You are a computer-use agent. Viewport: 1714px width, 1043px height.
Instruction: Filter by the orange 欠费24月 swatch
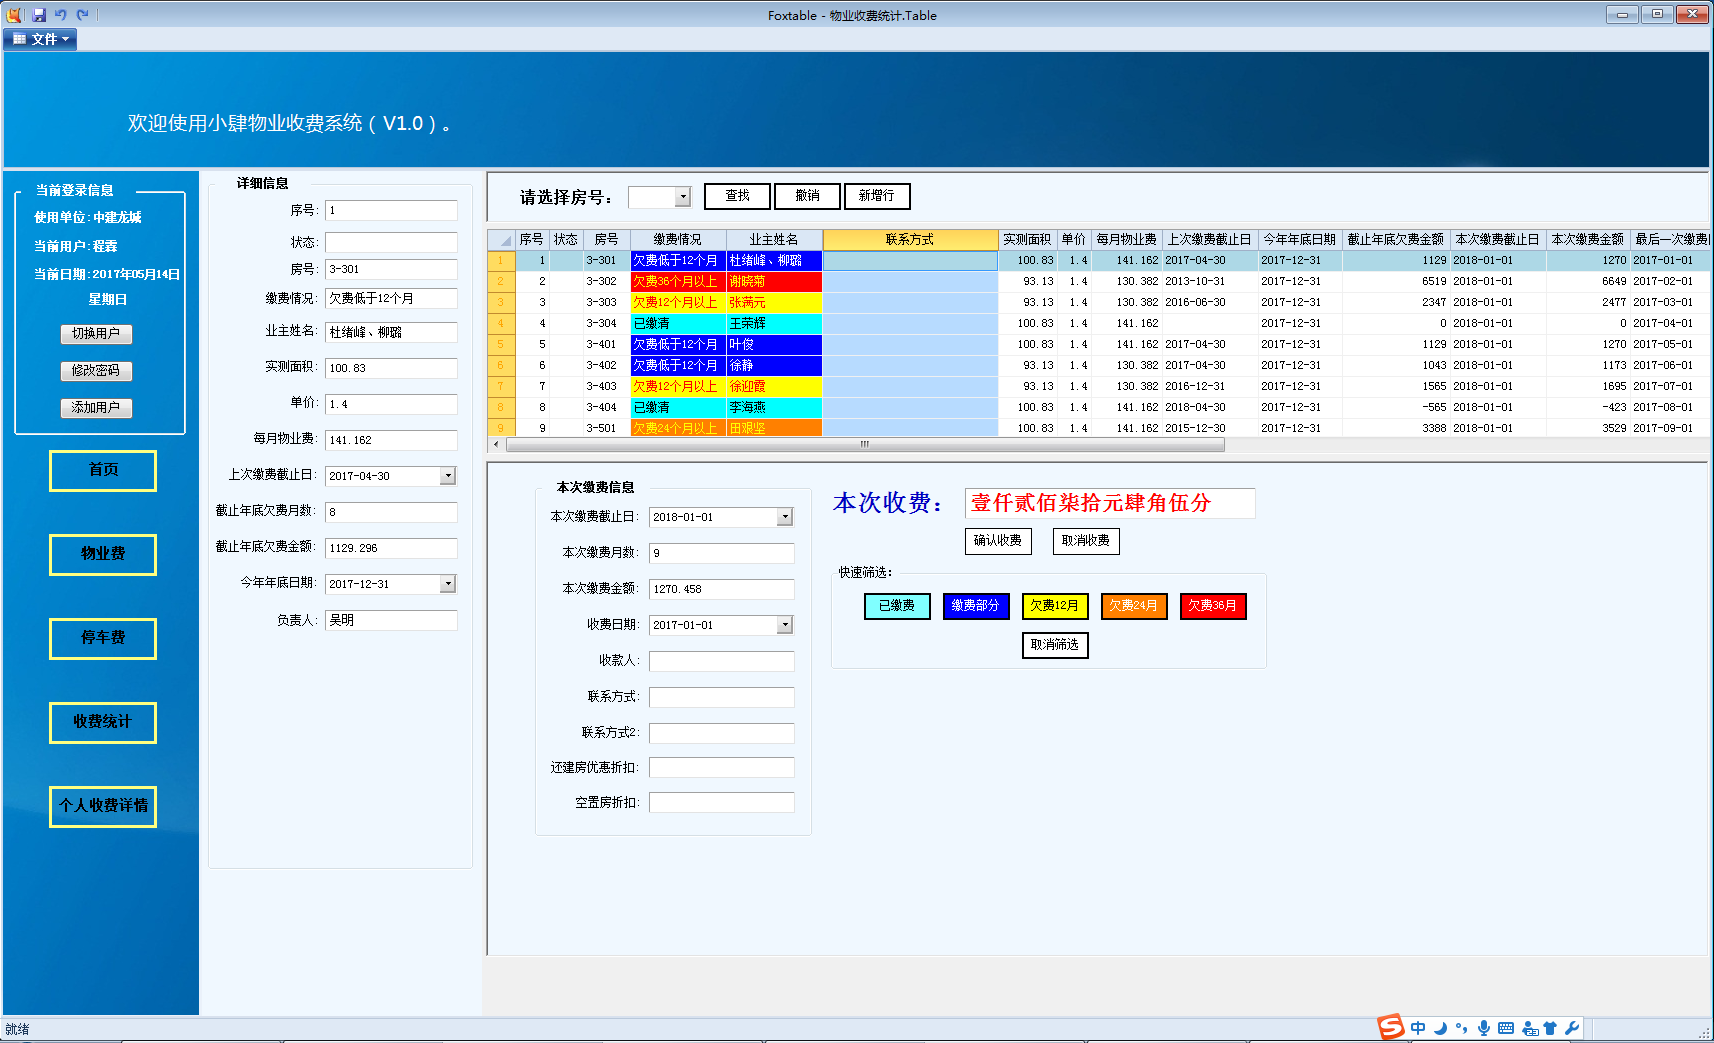tap(1134, 606)
